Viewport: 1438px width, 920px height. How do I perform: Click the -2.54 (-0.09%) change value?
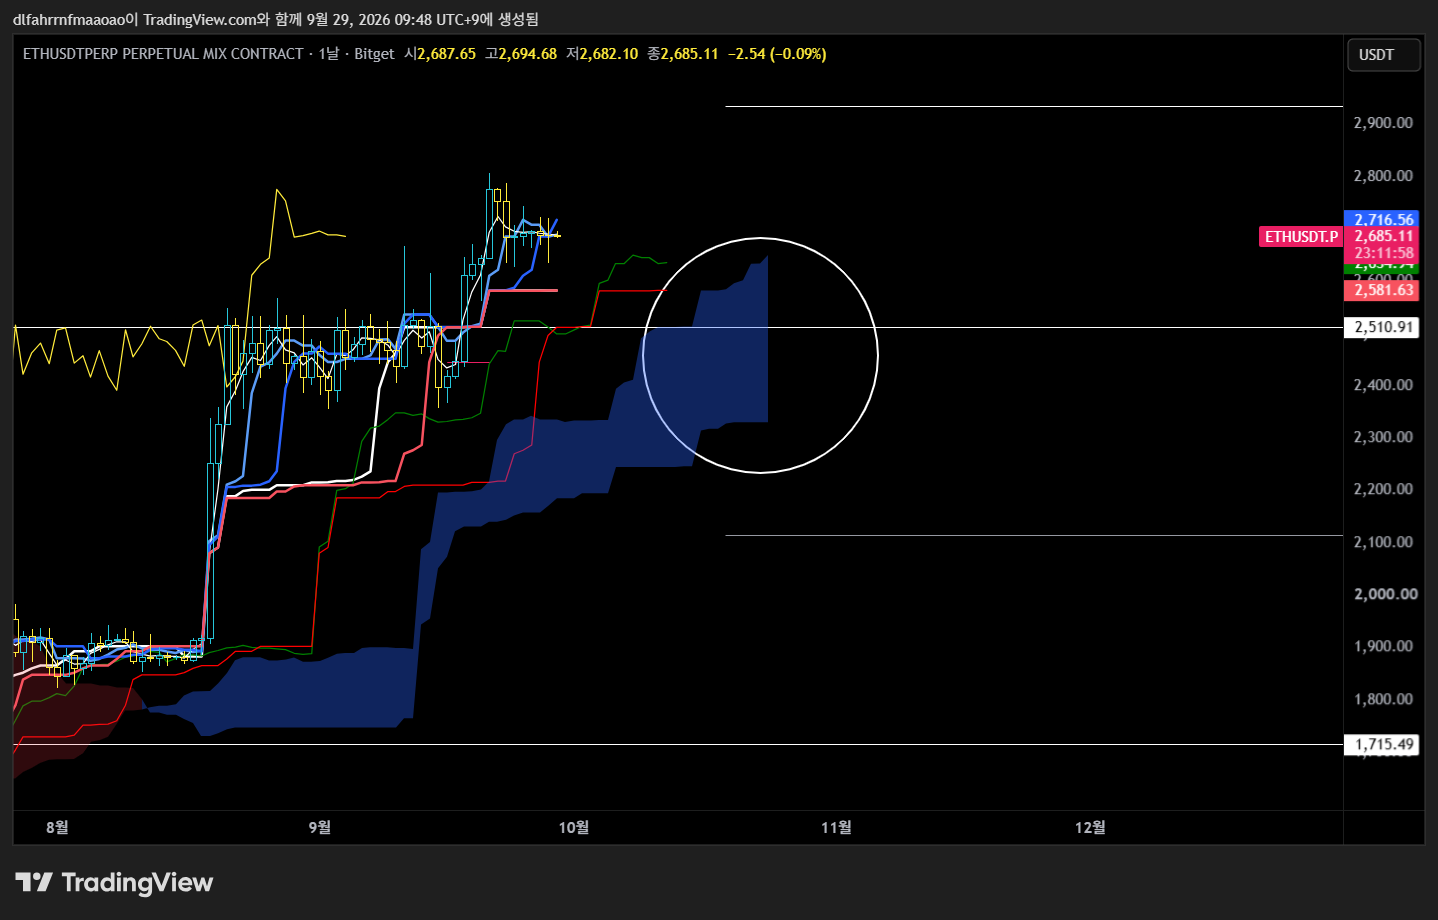point(777,54)
